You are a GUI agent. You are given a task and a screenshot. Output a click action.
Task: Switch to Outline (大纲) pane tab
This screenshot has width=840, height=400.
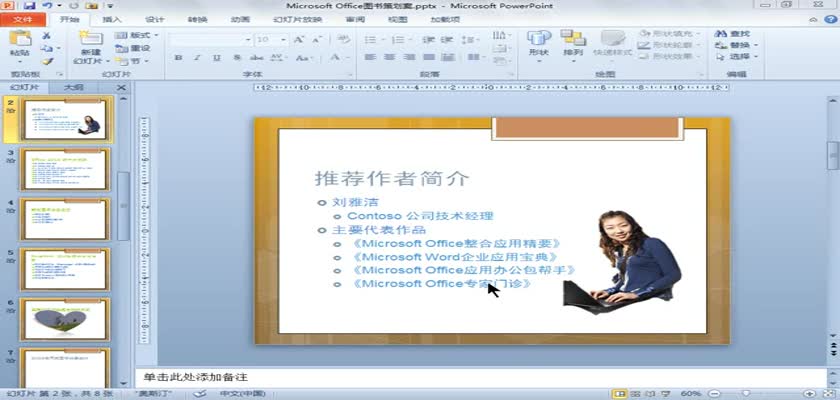[73, 88]
